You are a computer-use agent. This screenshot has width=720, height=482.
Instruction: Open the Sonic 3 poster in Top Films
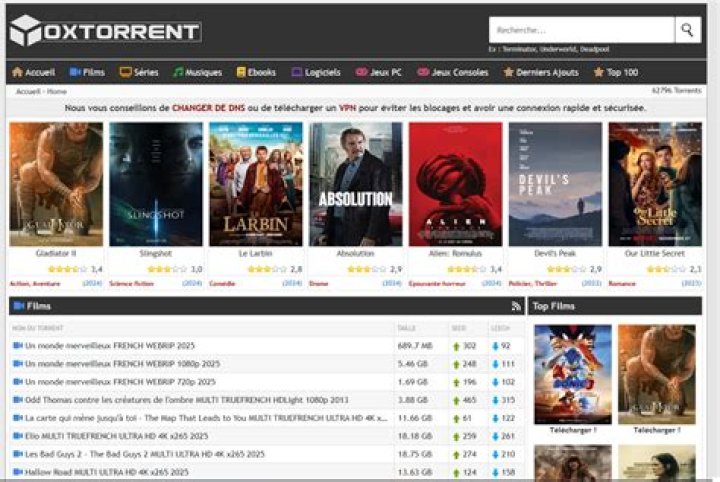pyautogui.click(x=573, y=375)
